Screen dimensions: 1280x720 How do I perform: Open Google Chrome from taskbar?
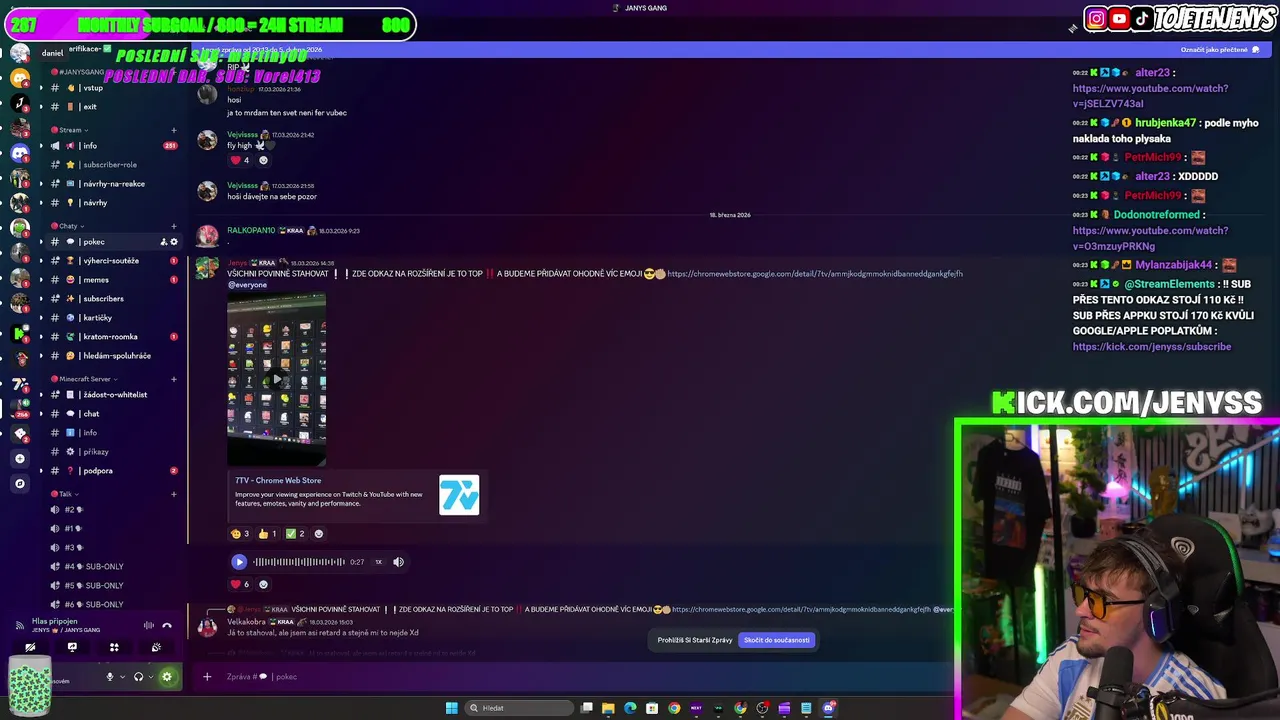(x=674, y=708)
